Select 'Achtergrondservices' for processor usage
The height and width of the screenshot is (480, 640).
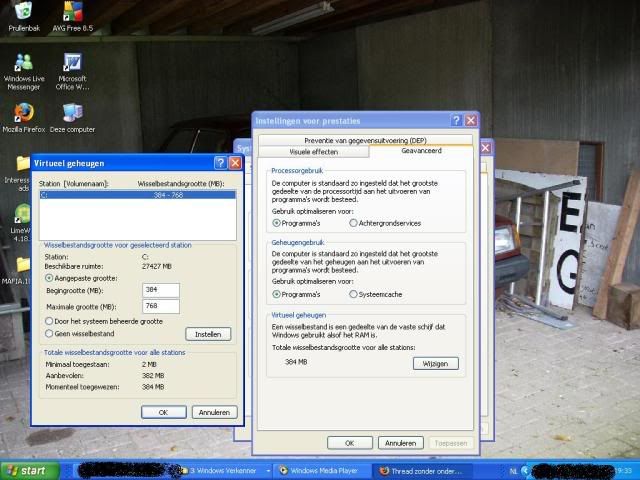353,223
